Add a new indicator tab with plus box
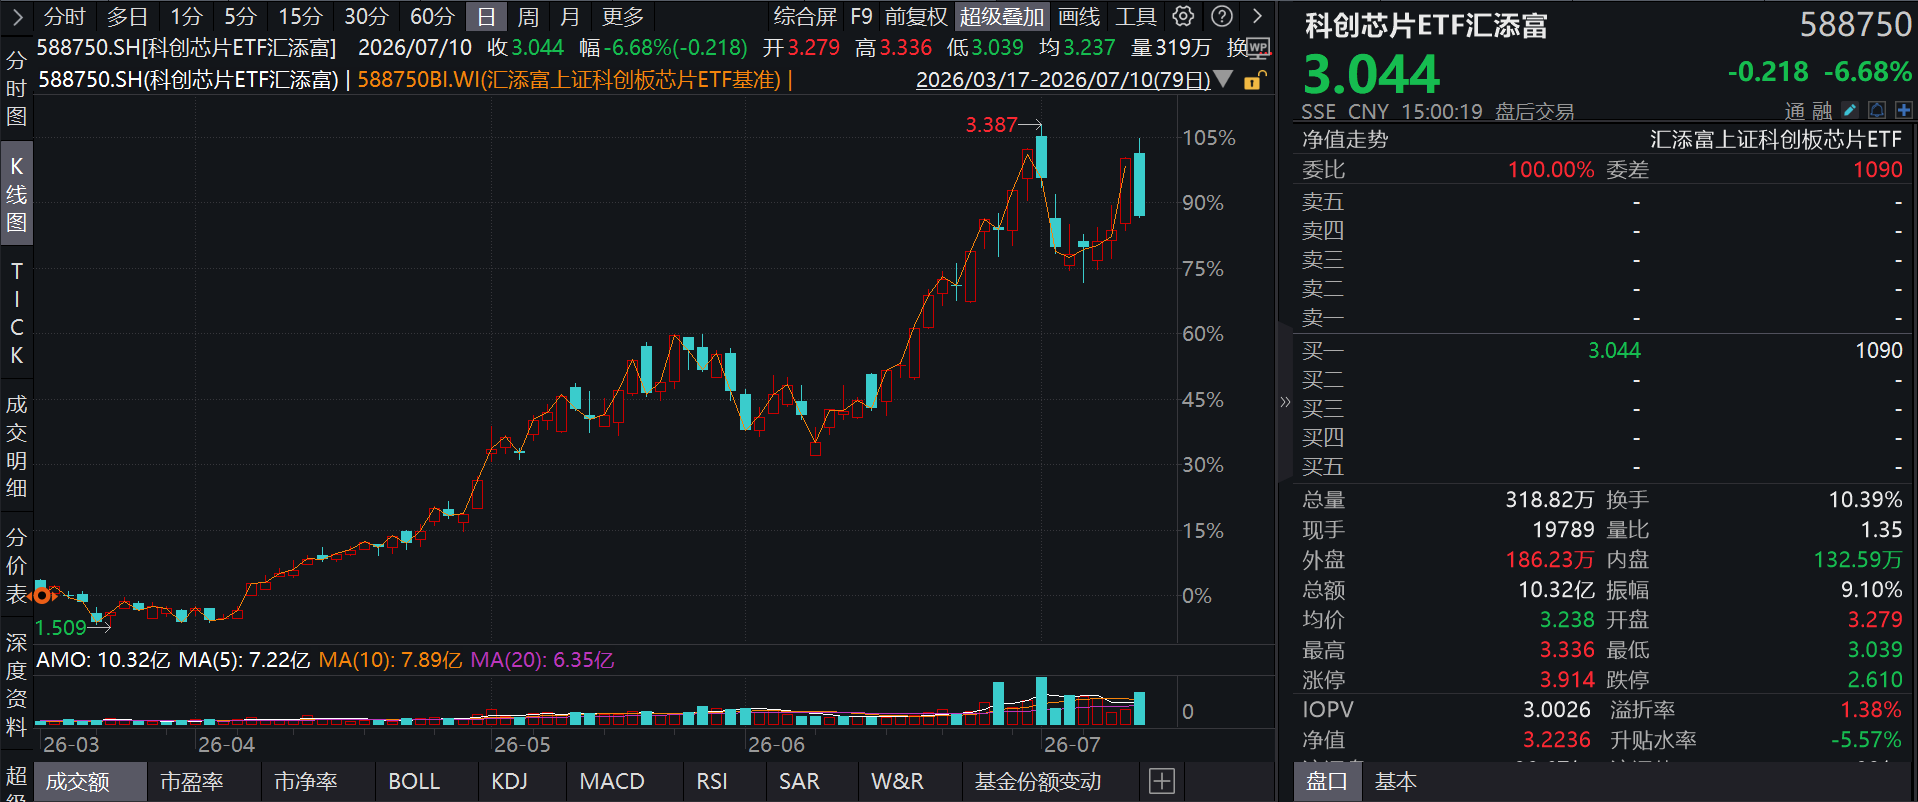 click(x=1162, y=781)
